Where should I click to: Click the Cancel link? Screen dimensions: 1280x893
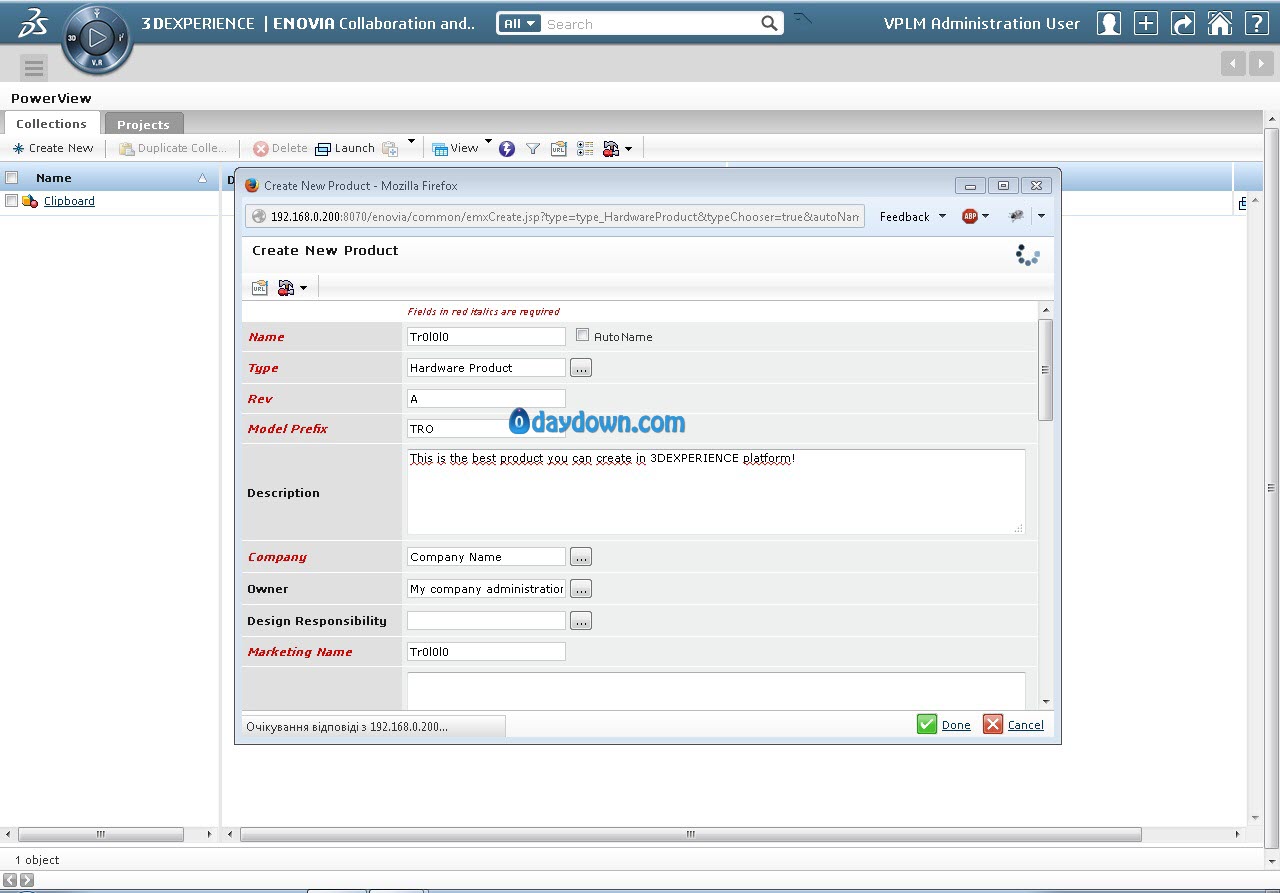[x=1025, y=725]
